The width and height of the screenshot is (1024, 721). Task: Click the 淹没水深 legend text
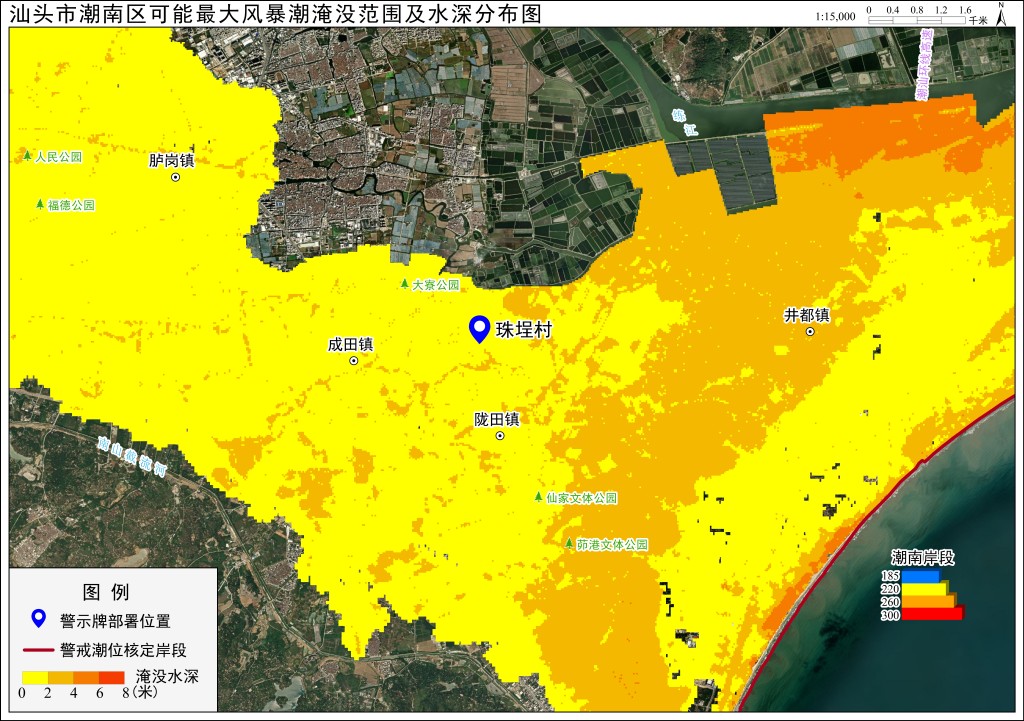click(x=167, y=676)
